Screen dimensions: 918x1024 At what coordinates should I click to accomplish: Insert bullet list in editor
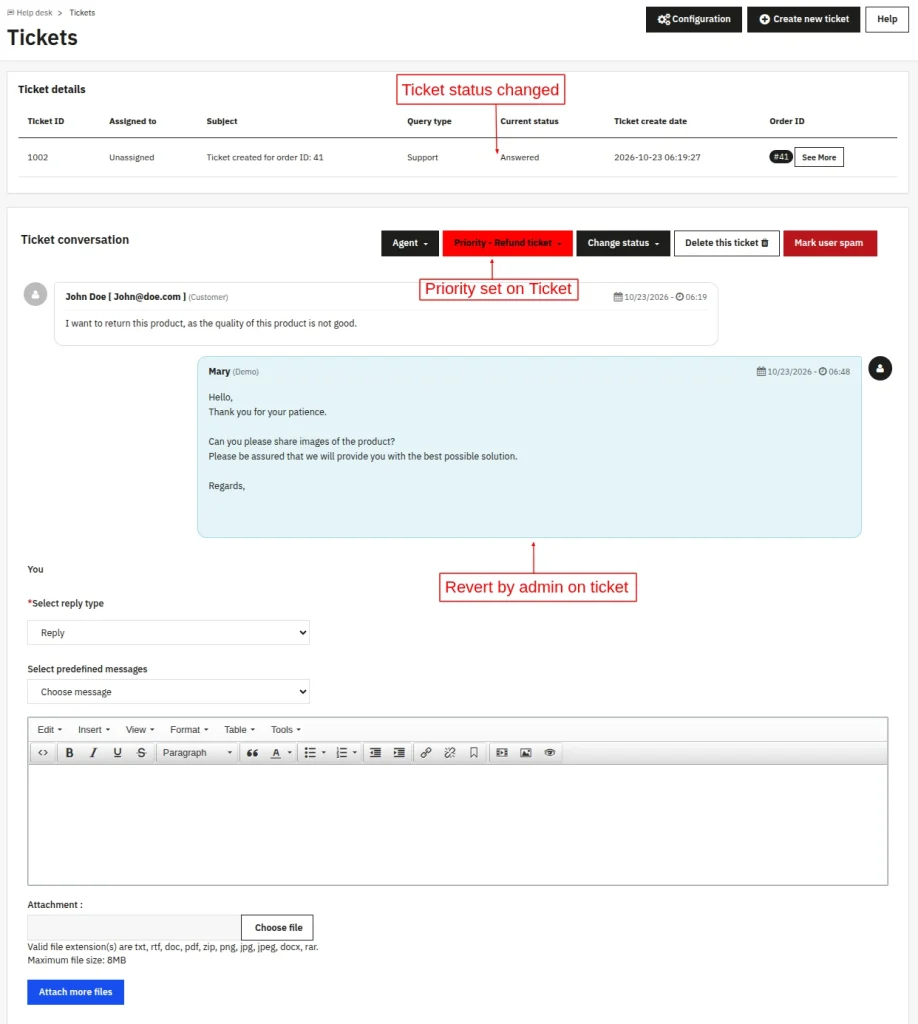click(310, 752)
